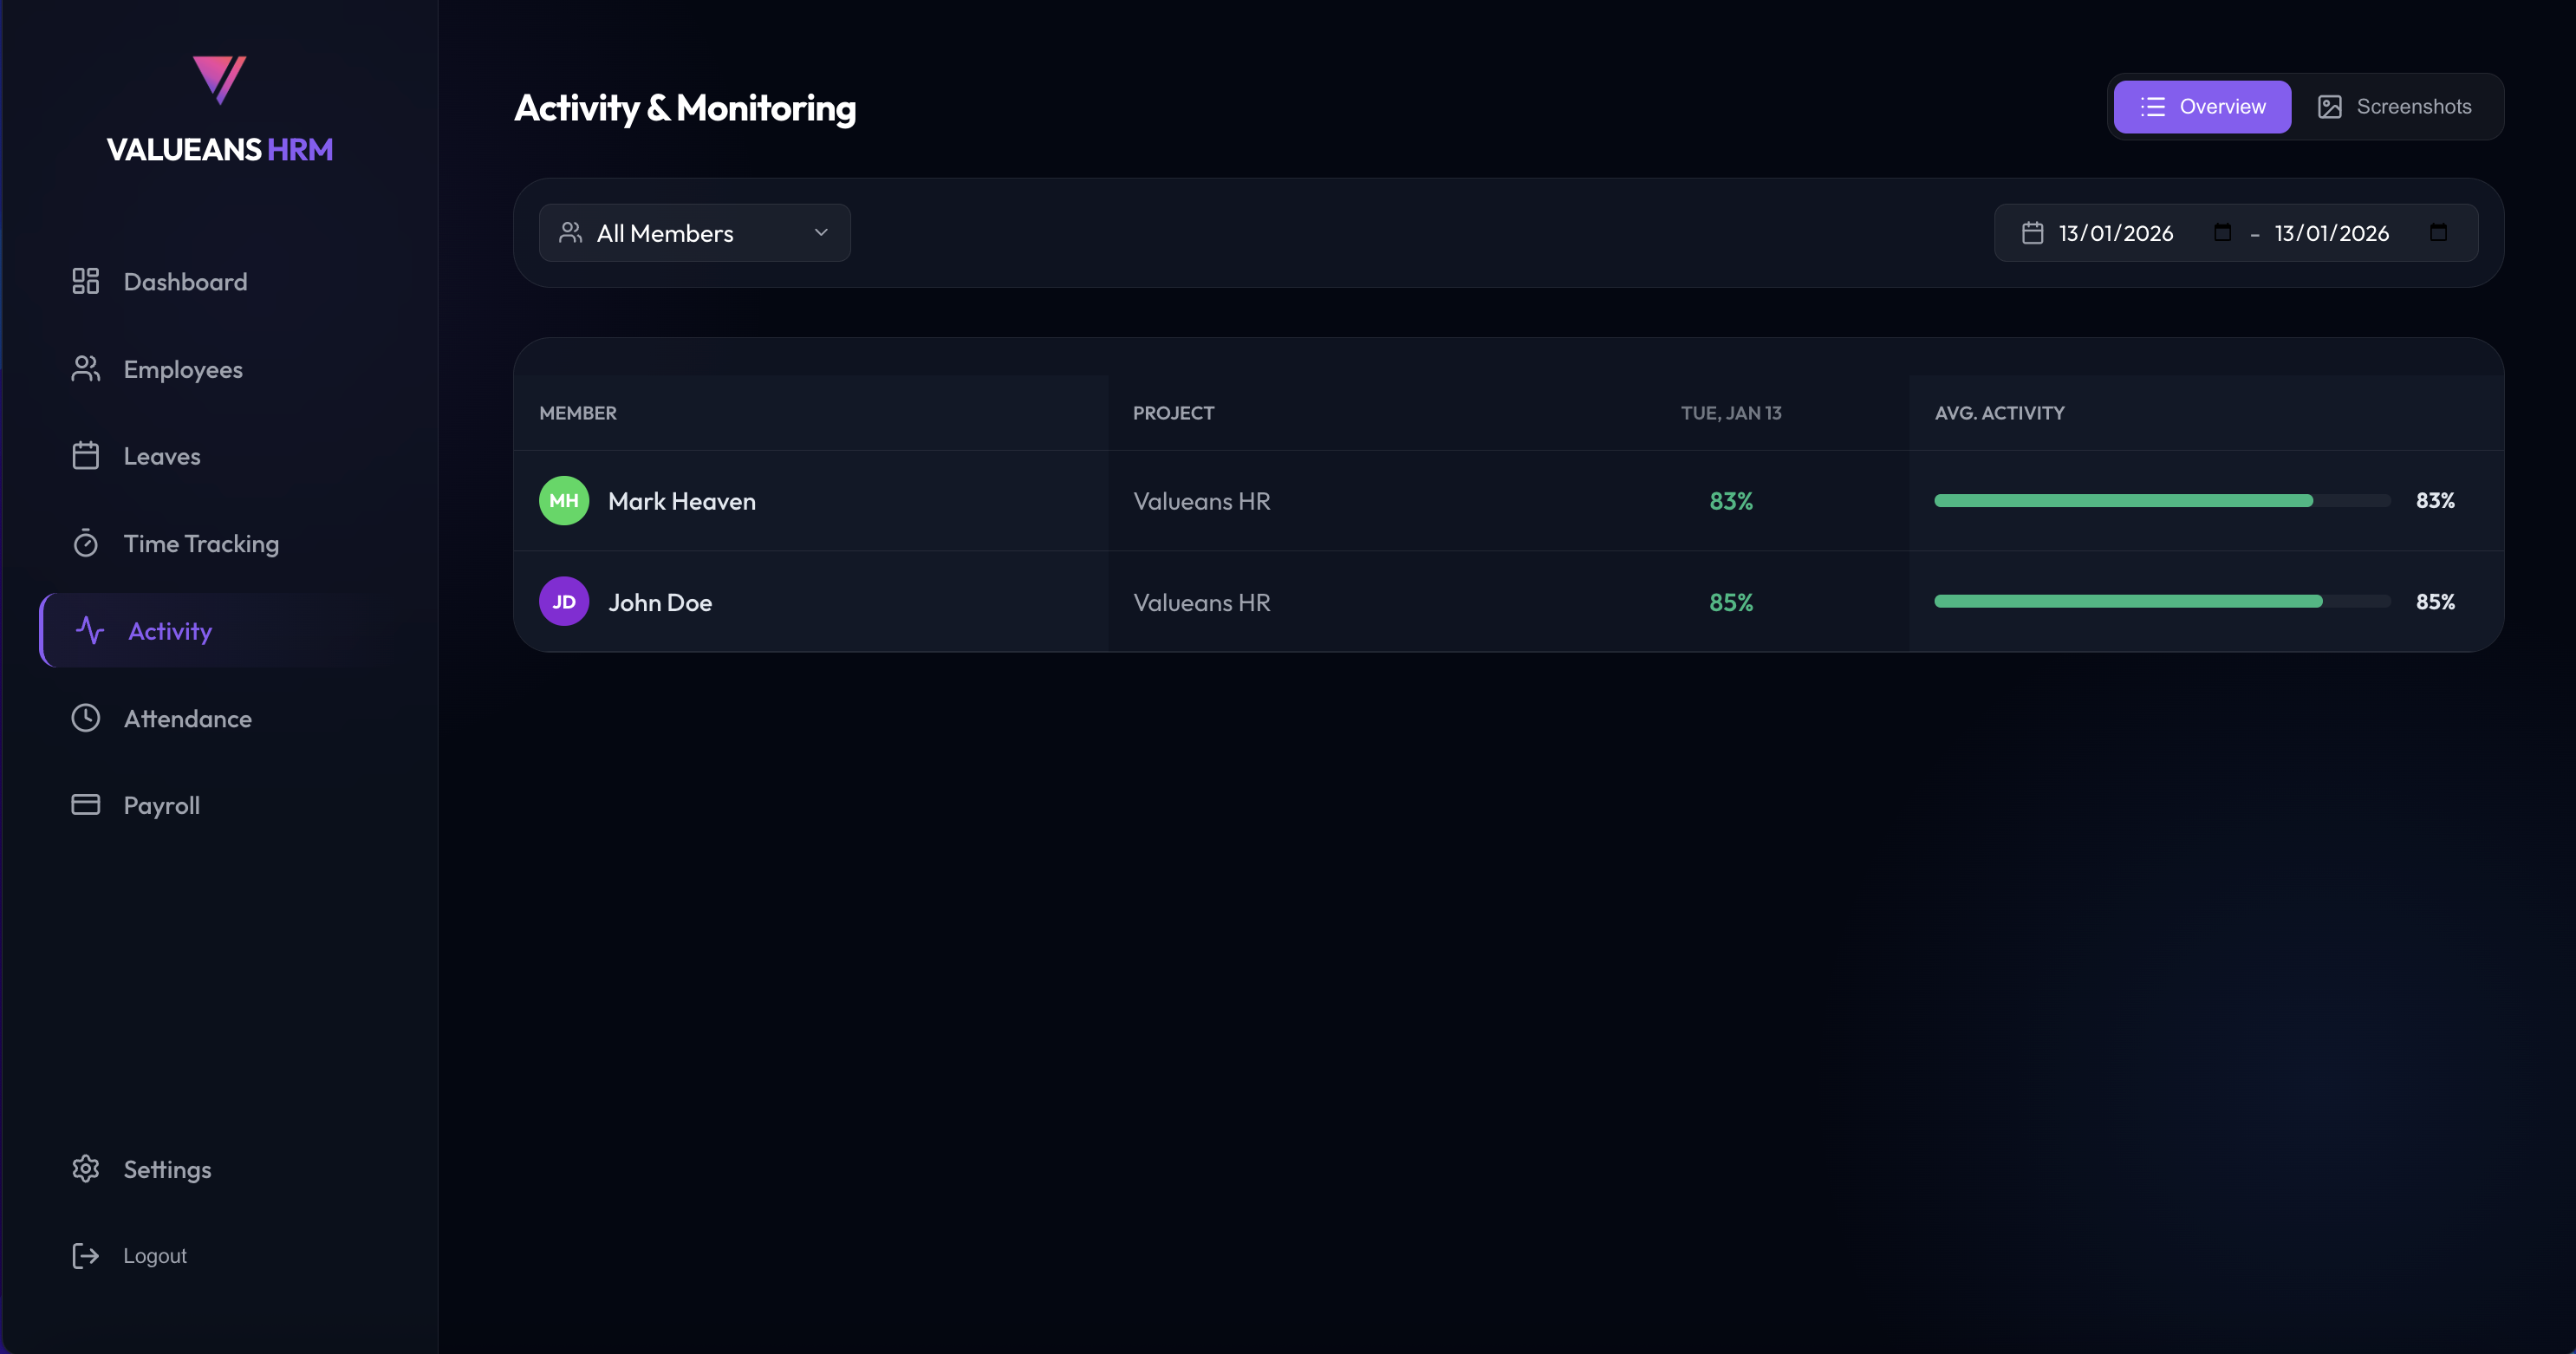Viewport: 2576px width, 1354px height.
Task: Click Mark Heaven's average activity progress bar
Action: point(2162,501)
